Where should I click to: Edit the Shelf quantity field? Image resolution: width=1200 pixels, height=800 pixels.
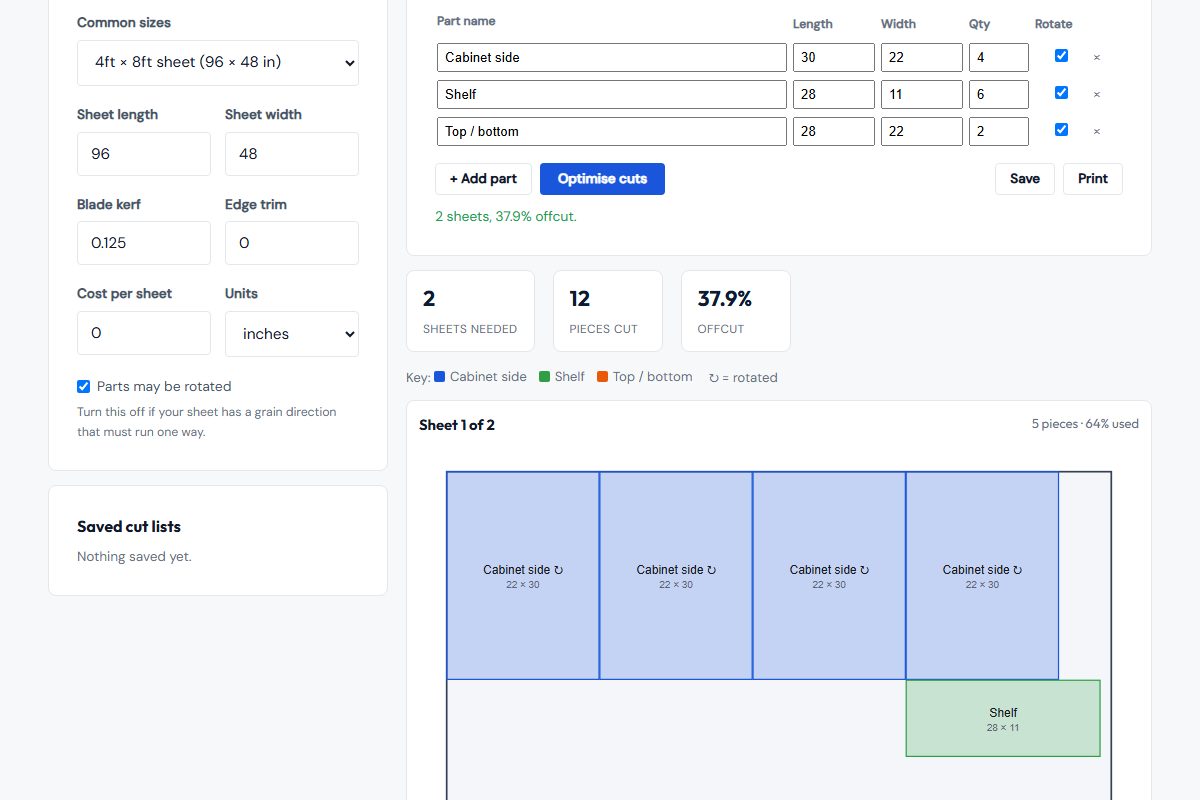(999, 94)
